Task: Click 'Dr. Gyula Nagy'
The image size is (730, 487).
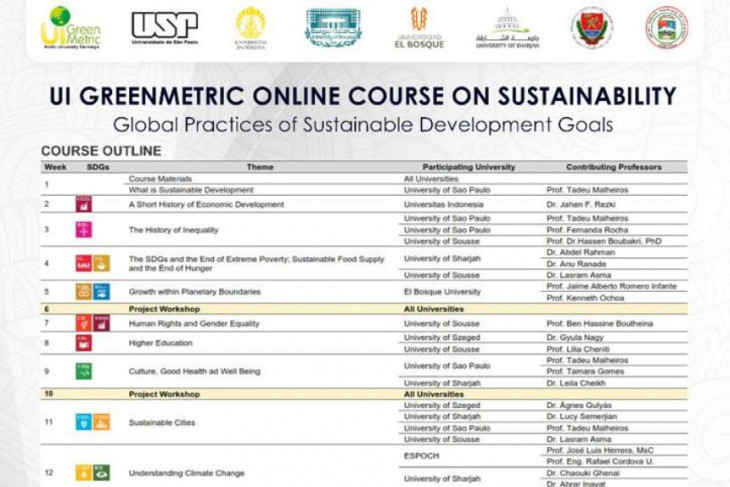Action: tap(575, 338)
